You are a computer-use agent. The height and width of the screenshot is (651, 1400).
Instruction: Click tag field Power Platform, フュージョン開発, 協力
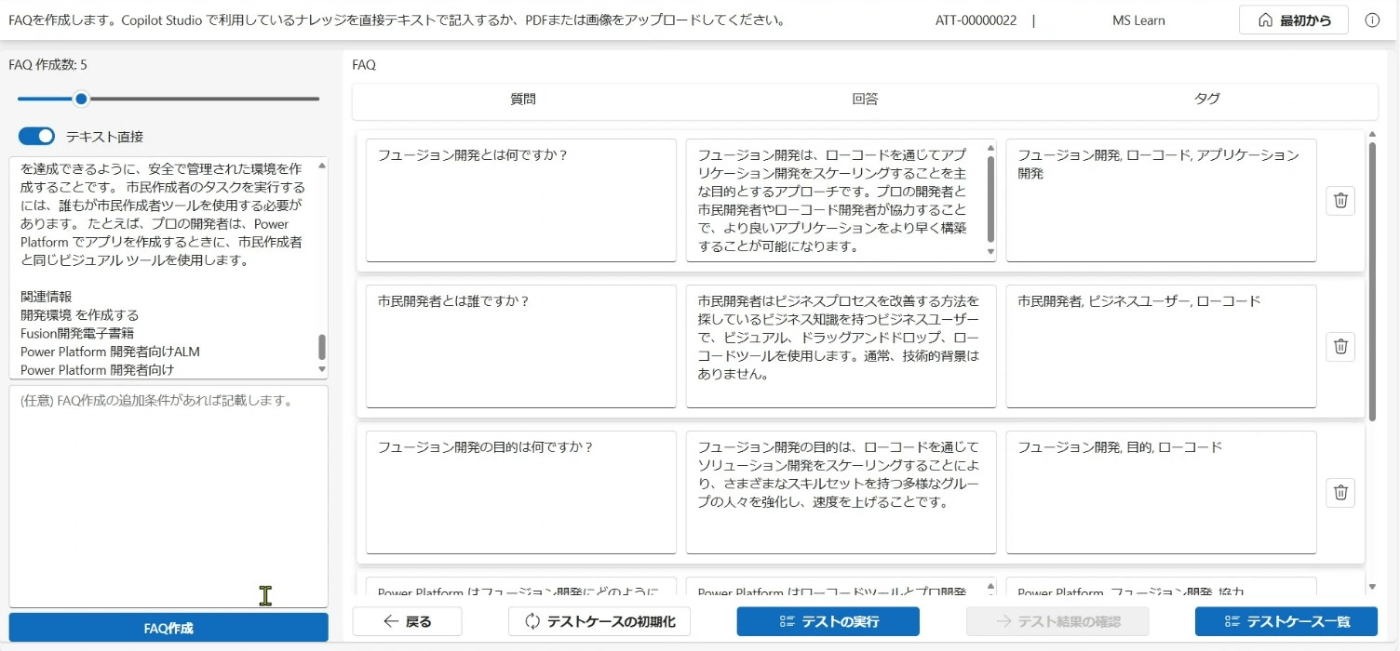click(1161, 588)
